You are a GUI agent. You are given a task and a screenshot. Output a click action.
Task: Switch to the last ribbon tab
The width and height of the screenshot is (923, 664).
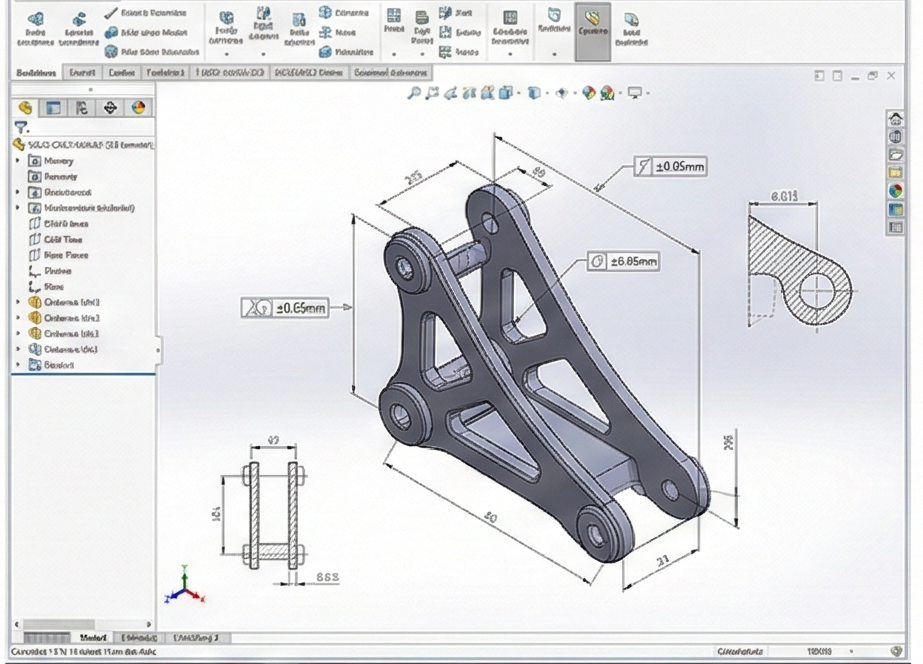point(390,72)
